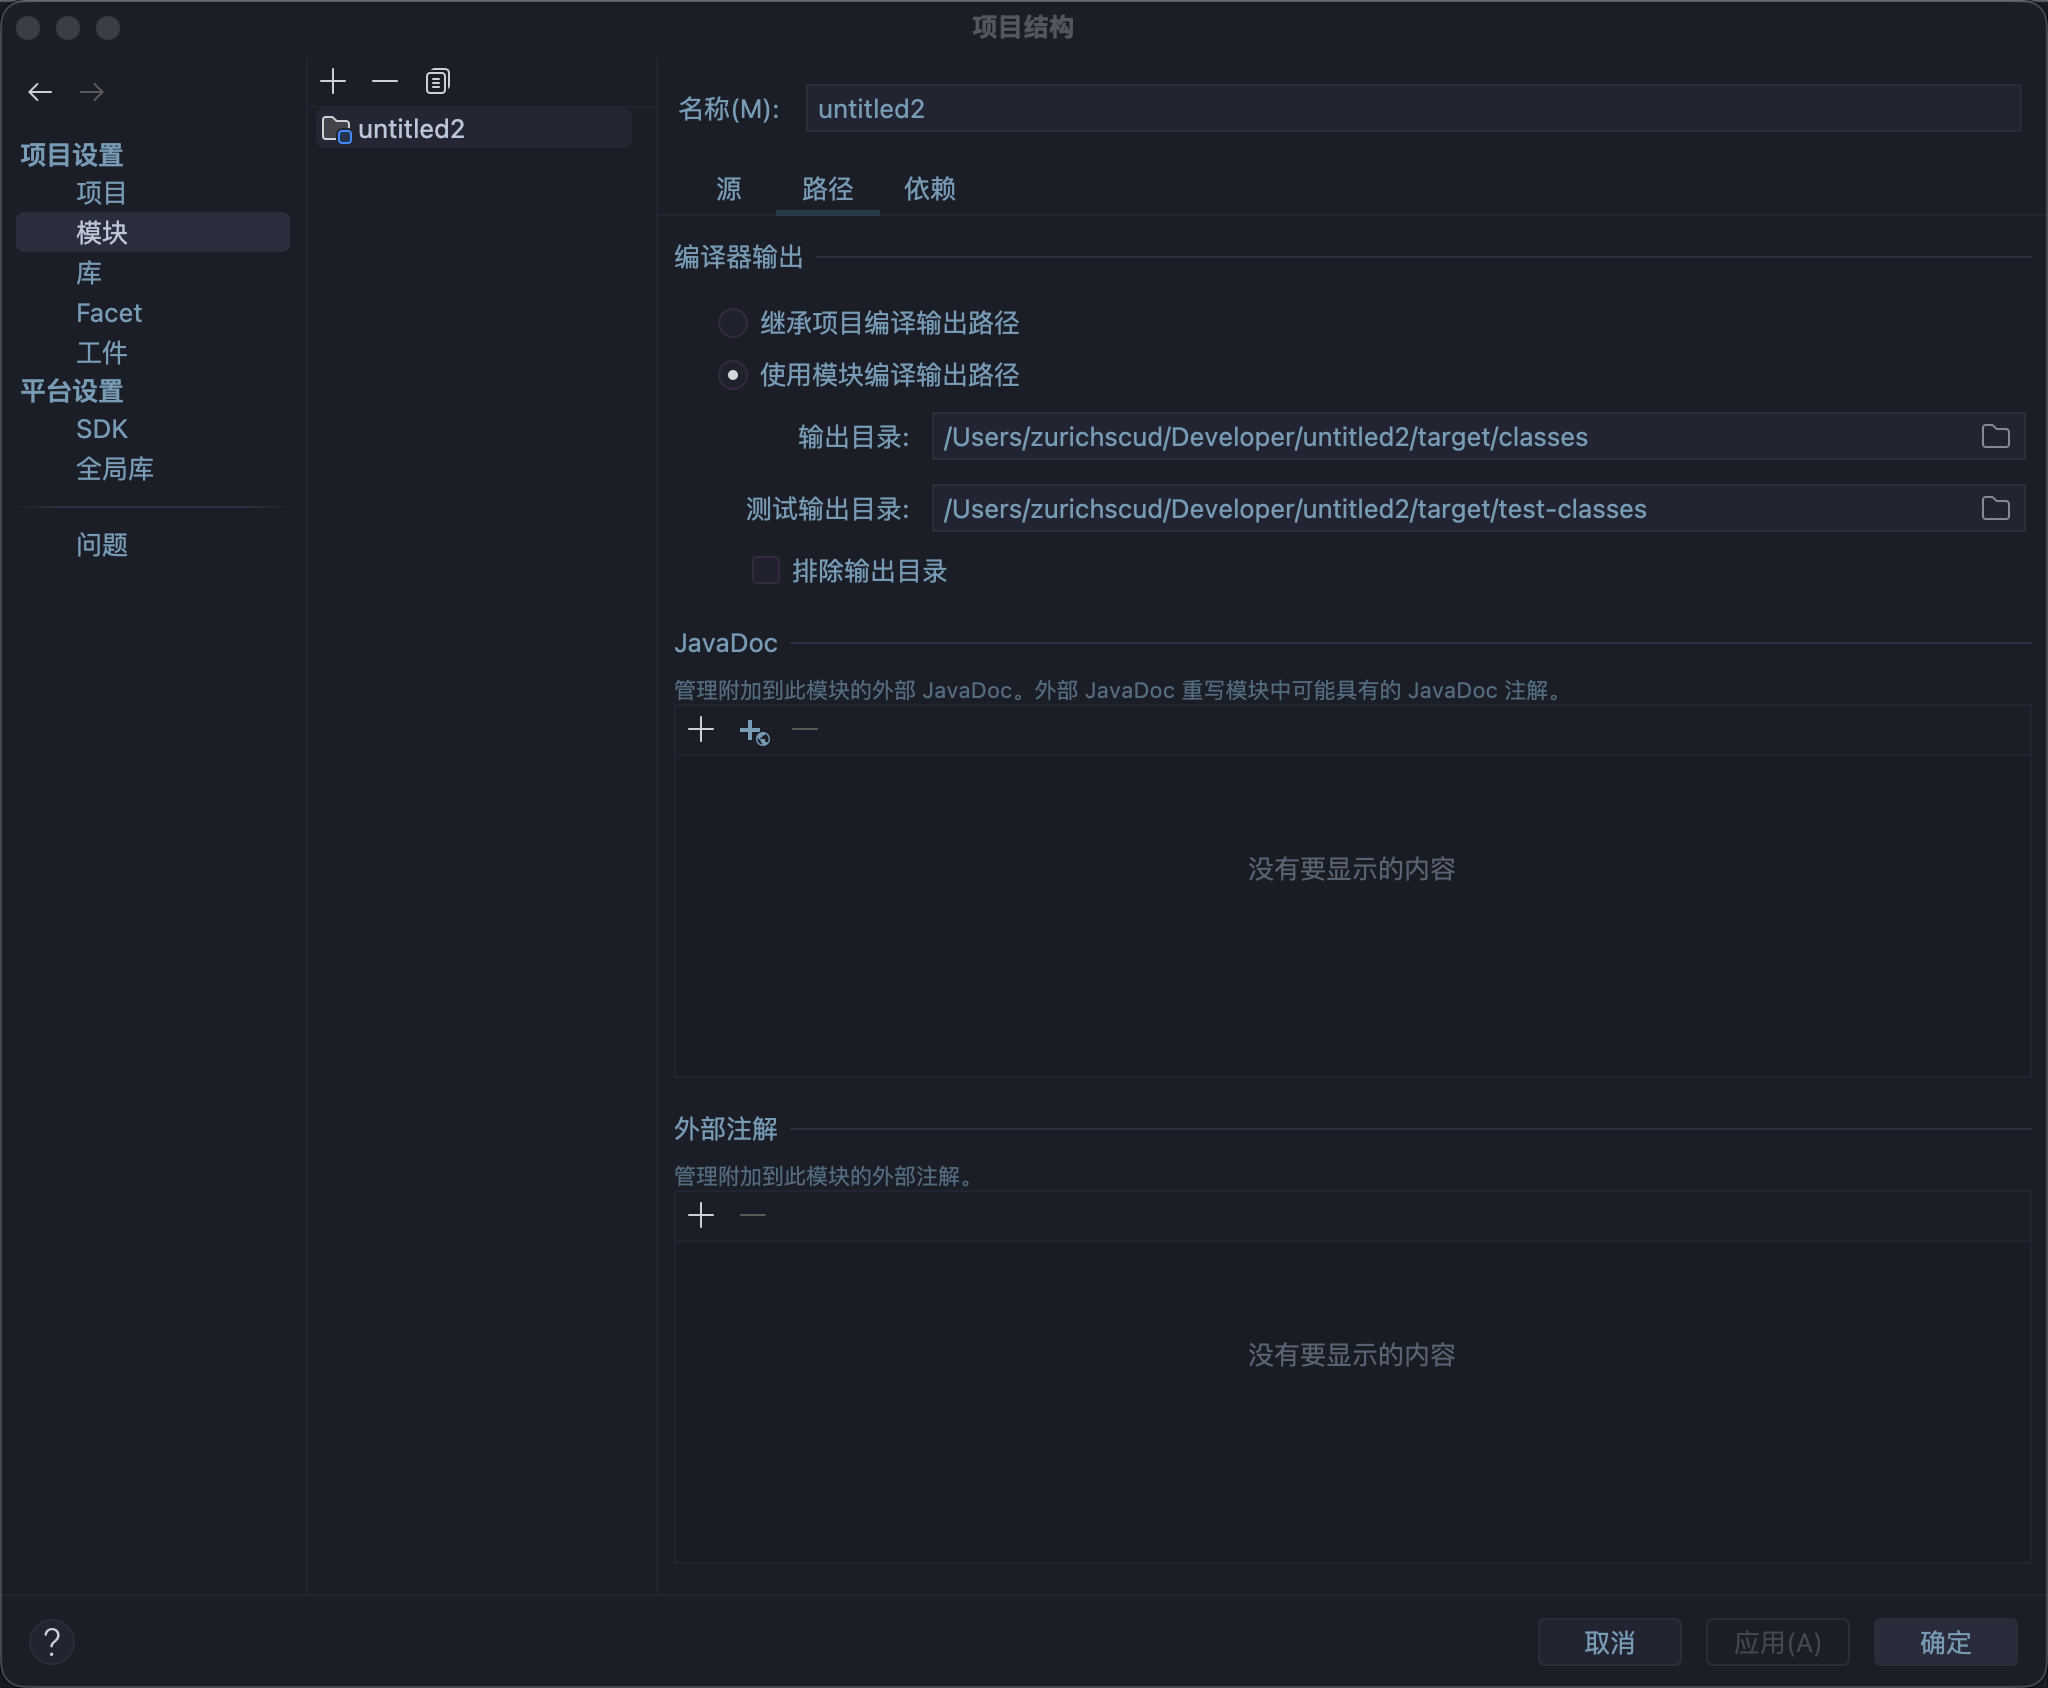Screen dimensions: 2048x1688
Task: Select 使用模块编译输出路径 radio button
Action: point(733,375)
